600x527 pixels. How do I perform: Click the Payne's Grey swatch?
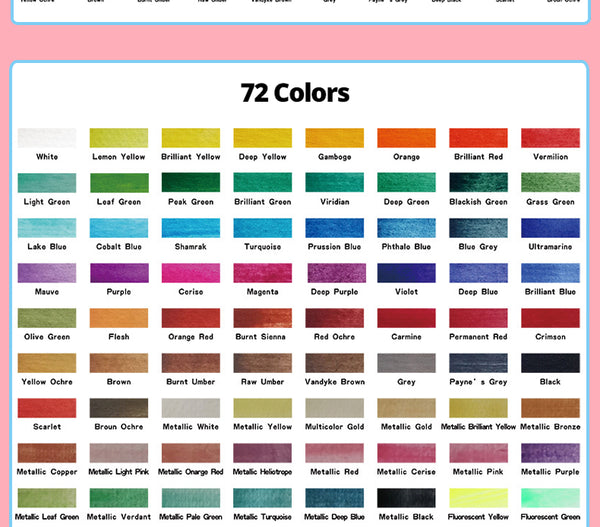point(478,363)
